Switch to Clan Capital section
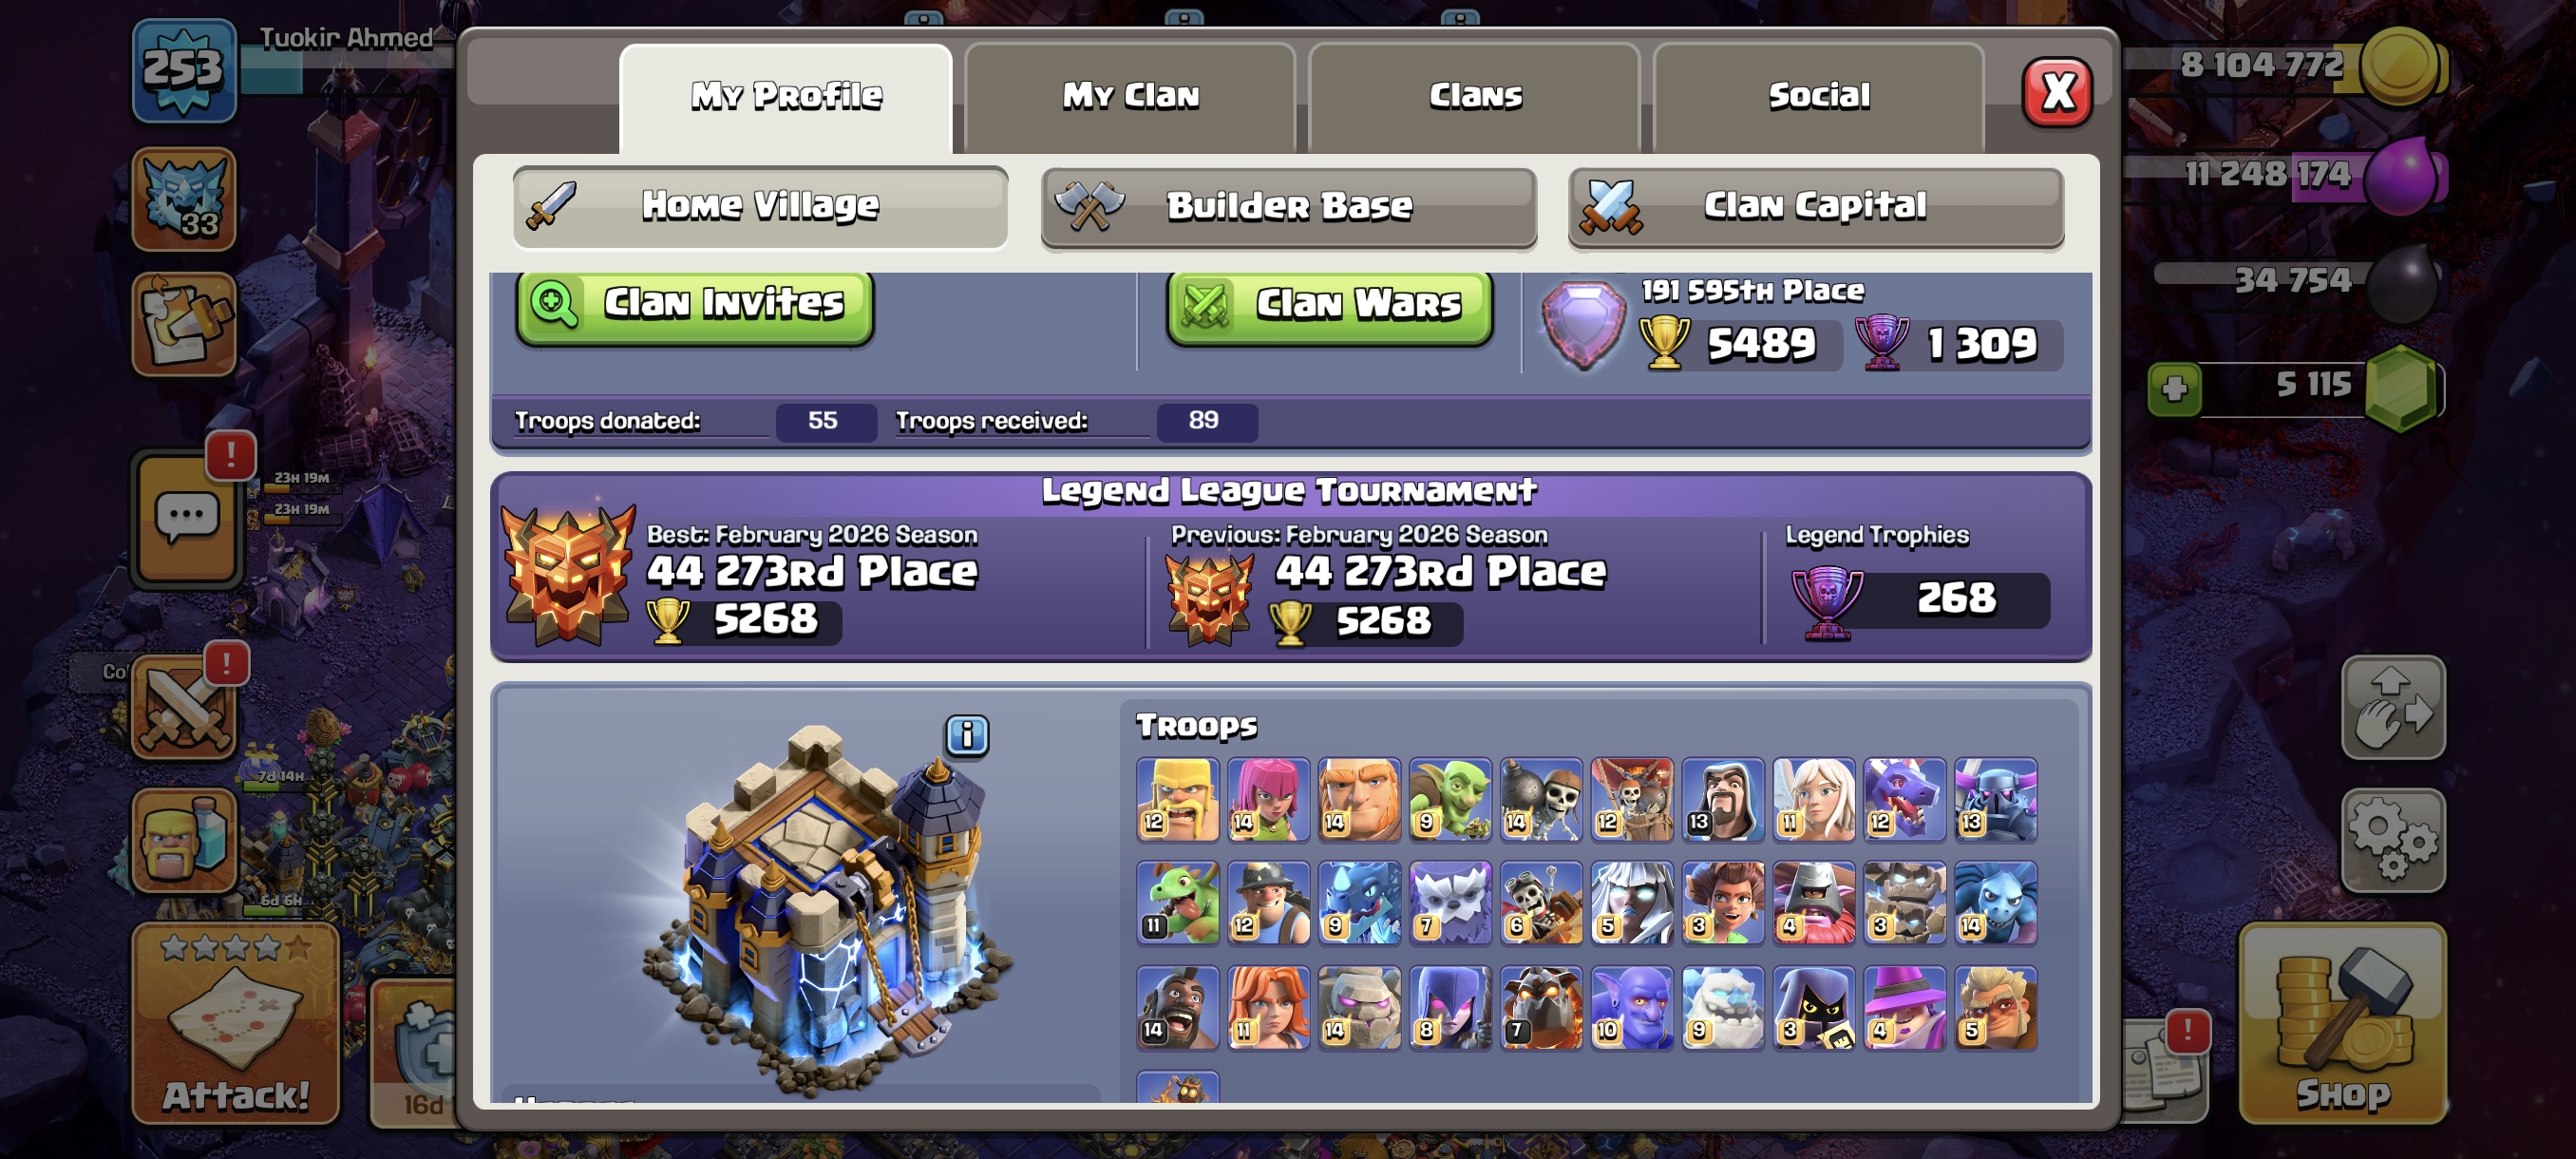 click(x=1815, y=206)
